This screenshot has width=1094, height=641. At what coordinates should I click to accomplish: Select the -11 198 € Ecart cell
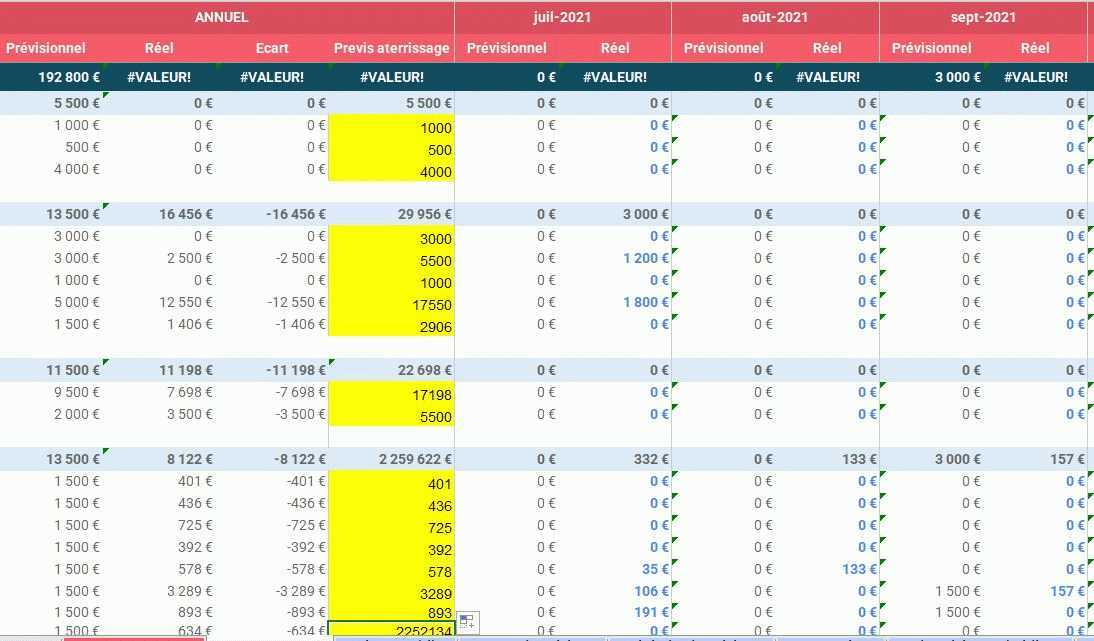click(272, 370)
